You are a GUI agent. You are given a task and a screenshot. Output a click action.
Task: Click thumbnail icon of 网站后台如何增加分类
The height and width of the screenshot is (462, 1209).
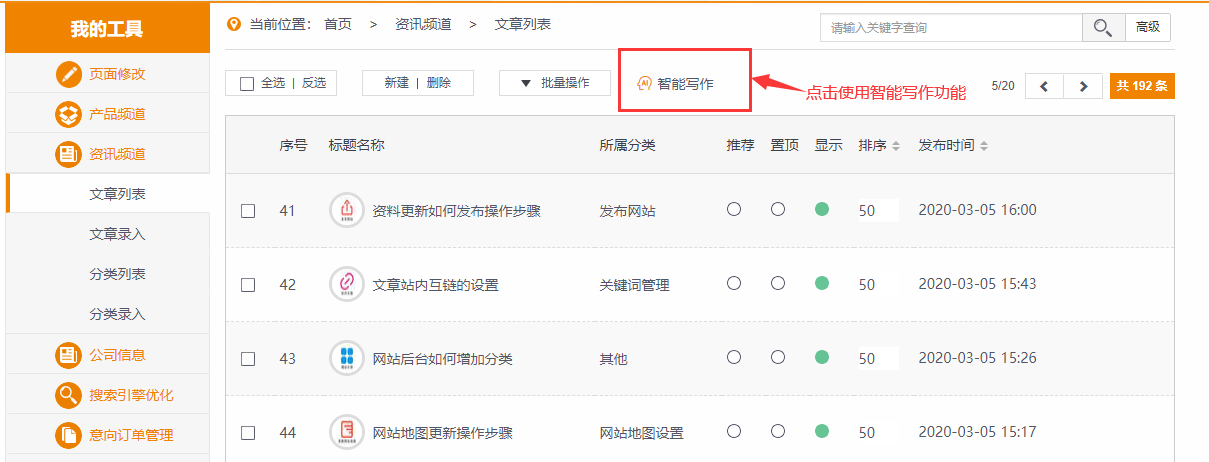[347, 358]
